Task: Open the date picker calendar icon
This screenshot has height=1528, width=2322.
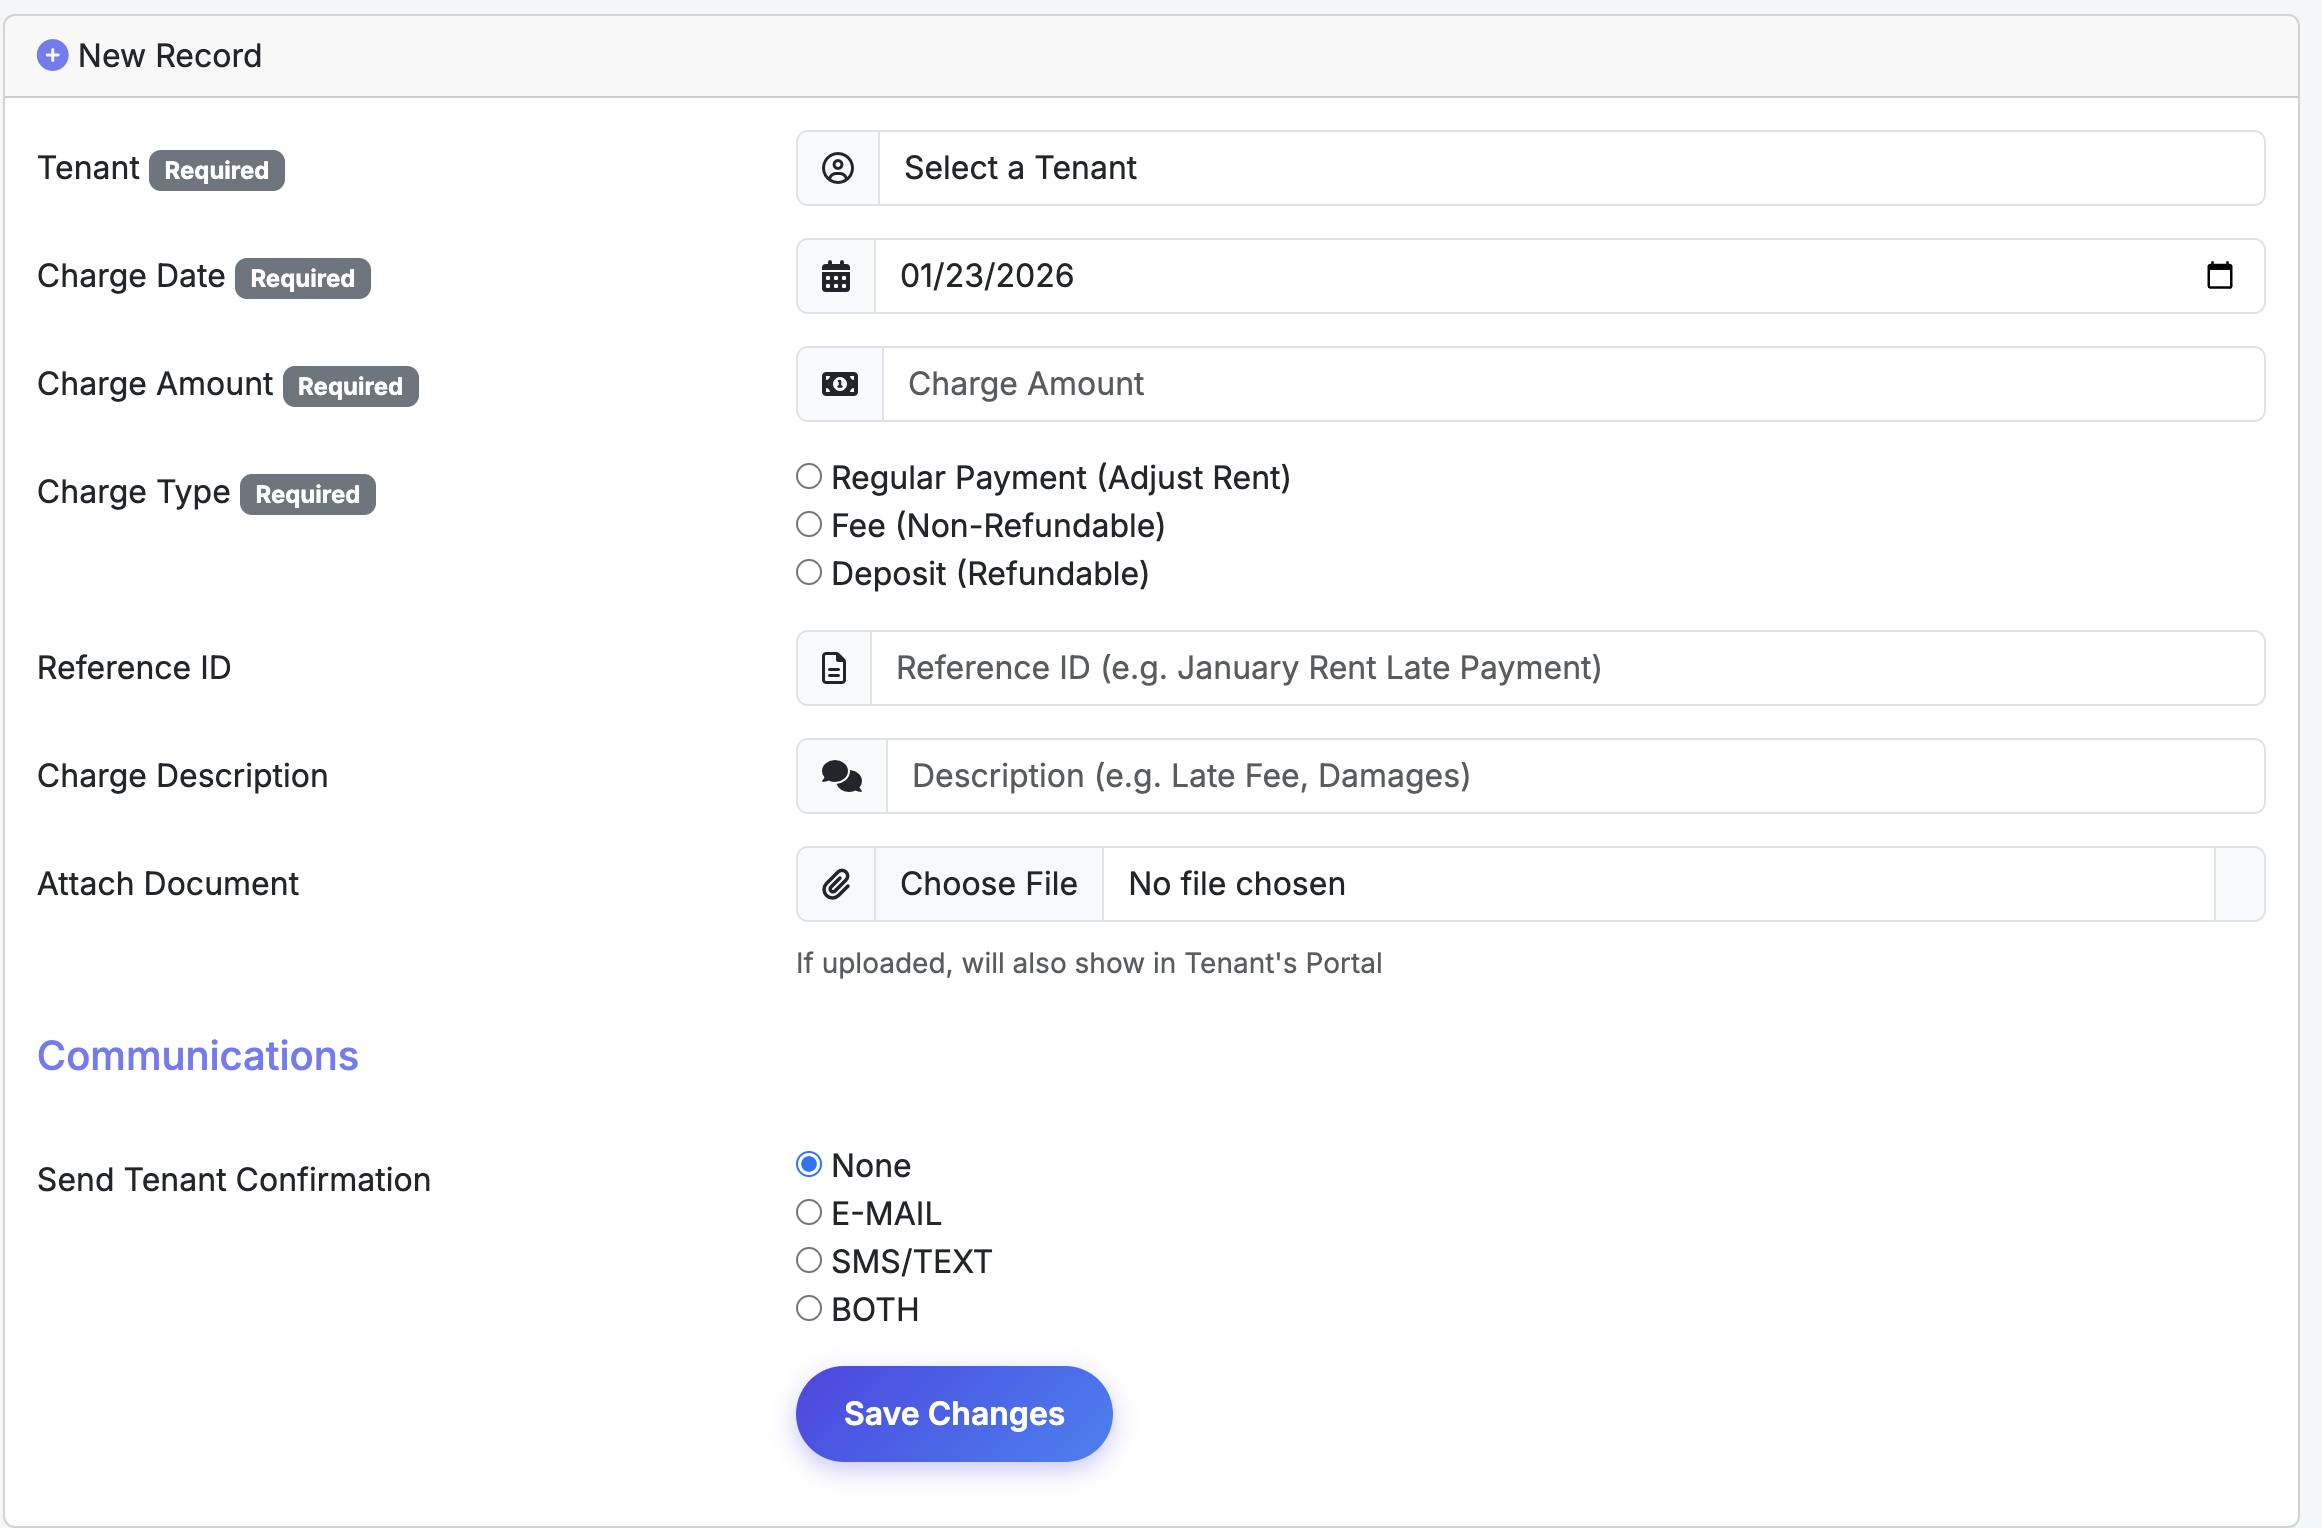Action: (2219, 275)
